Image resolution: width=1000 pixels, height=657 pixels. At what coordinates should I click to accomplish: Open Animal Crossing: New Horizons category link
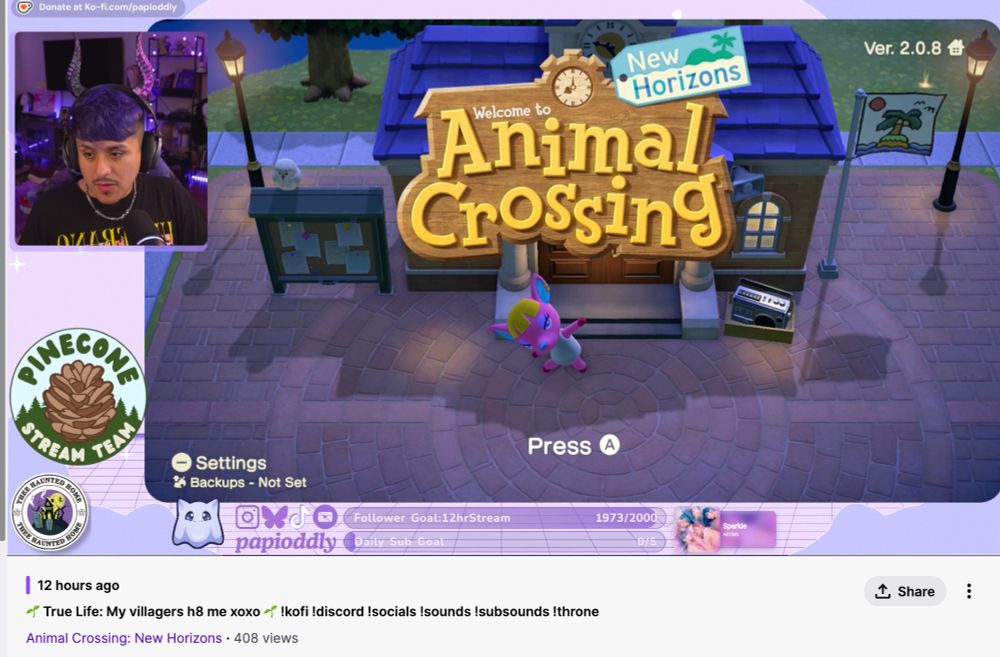[x=124, y=638]
